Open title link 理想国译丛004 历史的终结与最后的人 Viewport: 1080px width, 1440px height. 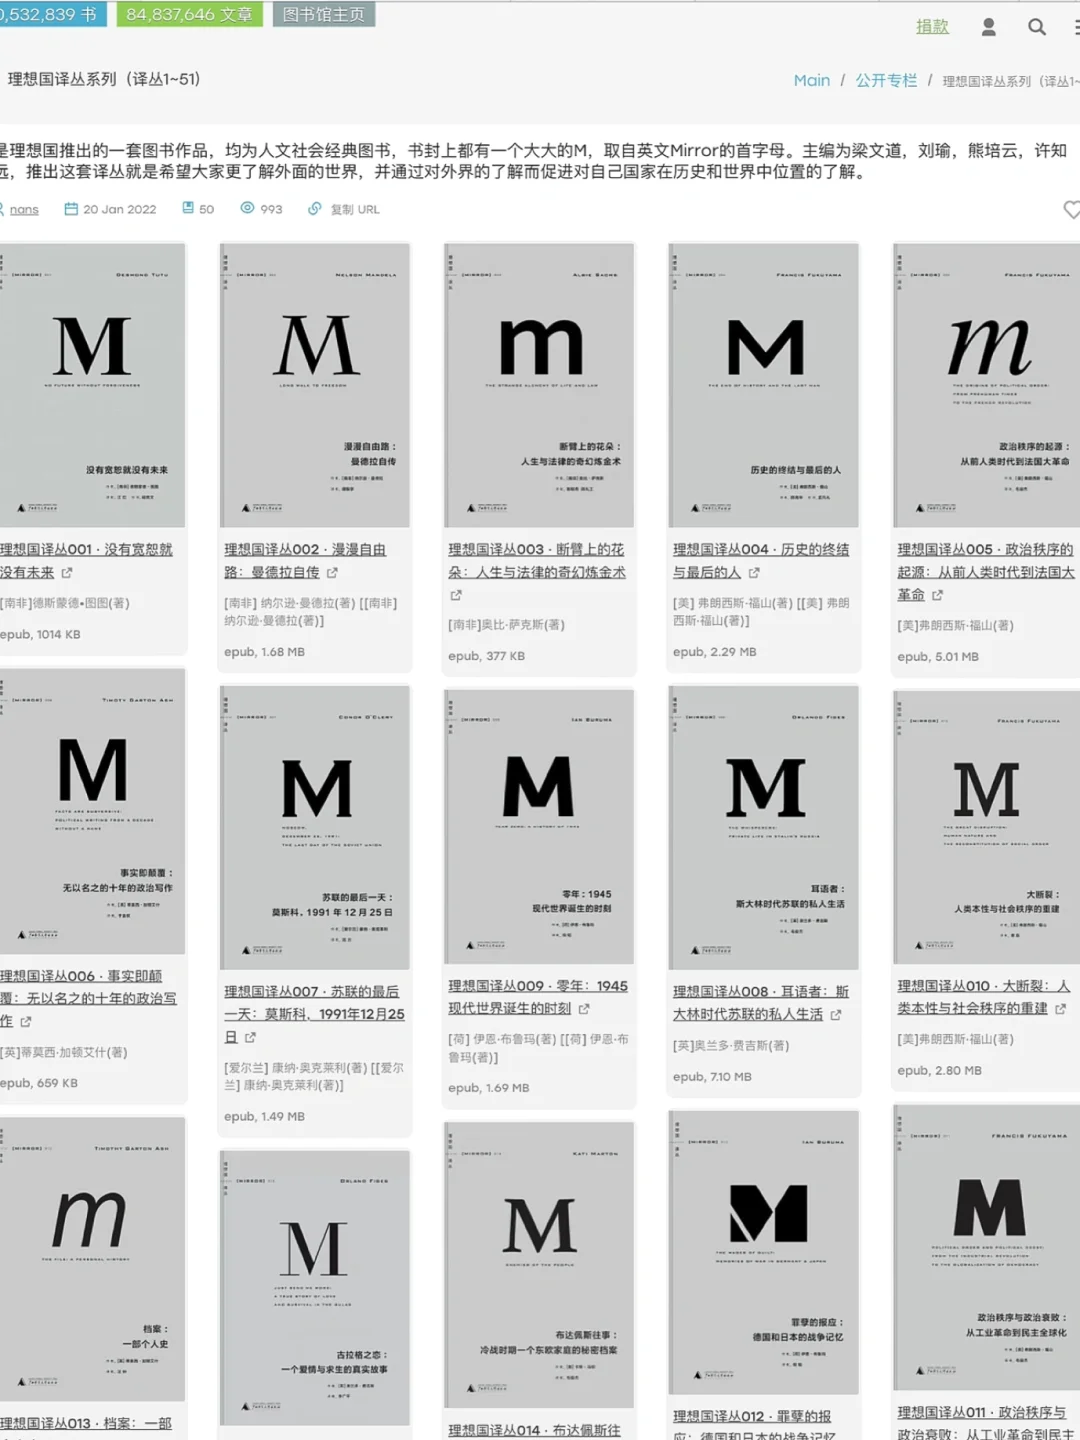pos(761,561)
